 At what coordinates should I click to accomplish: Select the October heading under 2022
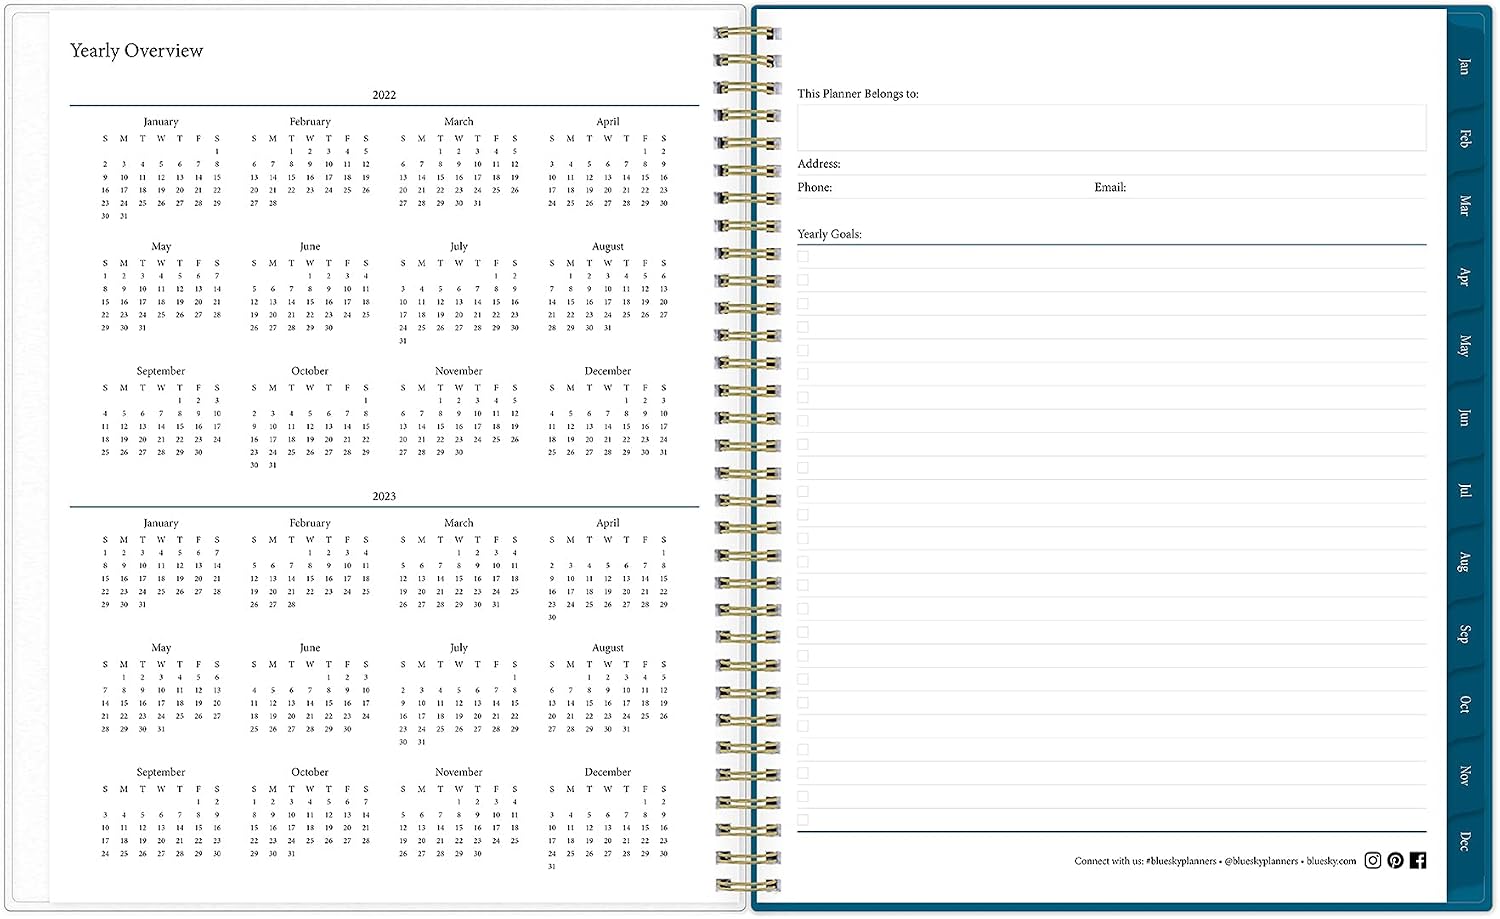click(x=310, y=371)
